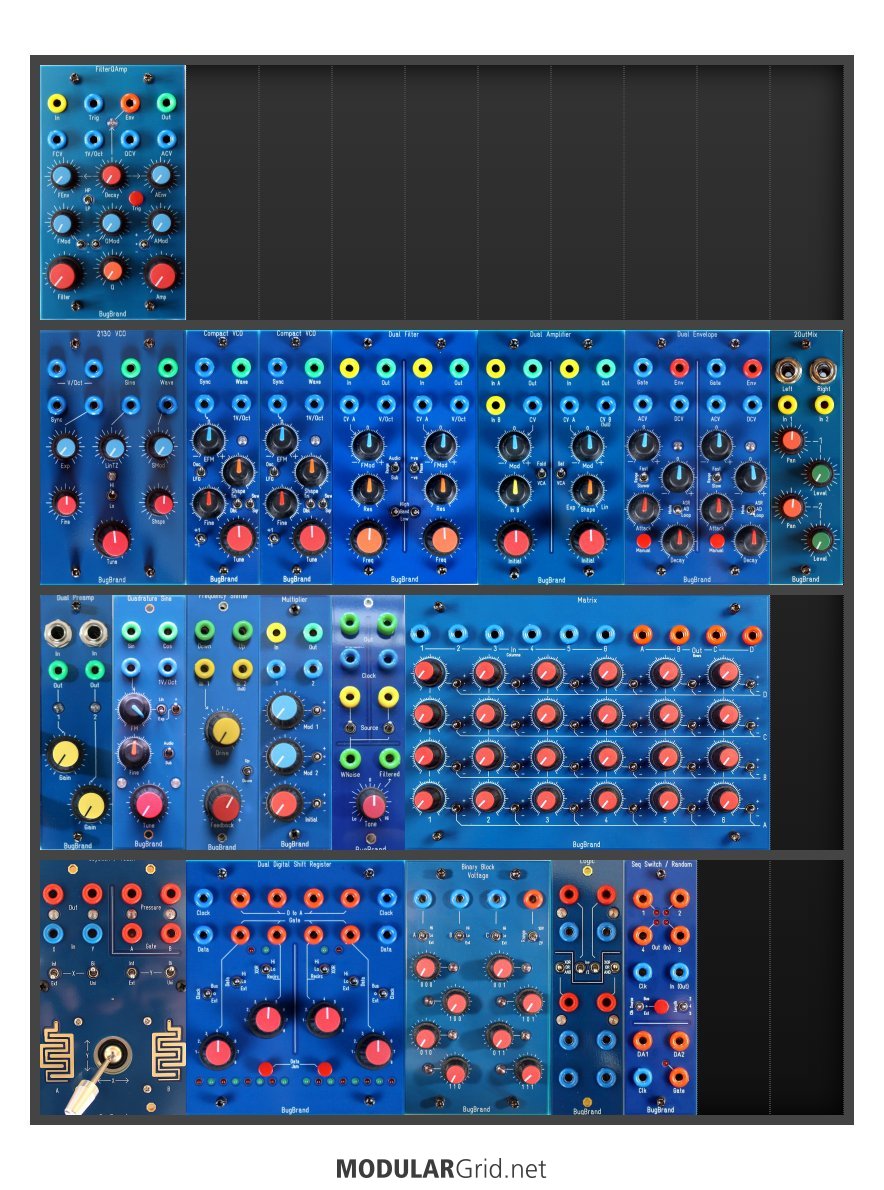Adjust the 111 knob on Binary Block Voltage
The height and width of the screenshot is (1190, 884).
[528, 1072]
